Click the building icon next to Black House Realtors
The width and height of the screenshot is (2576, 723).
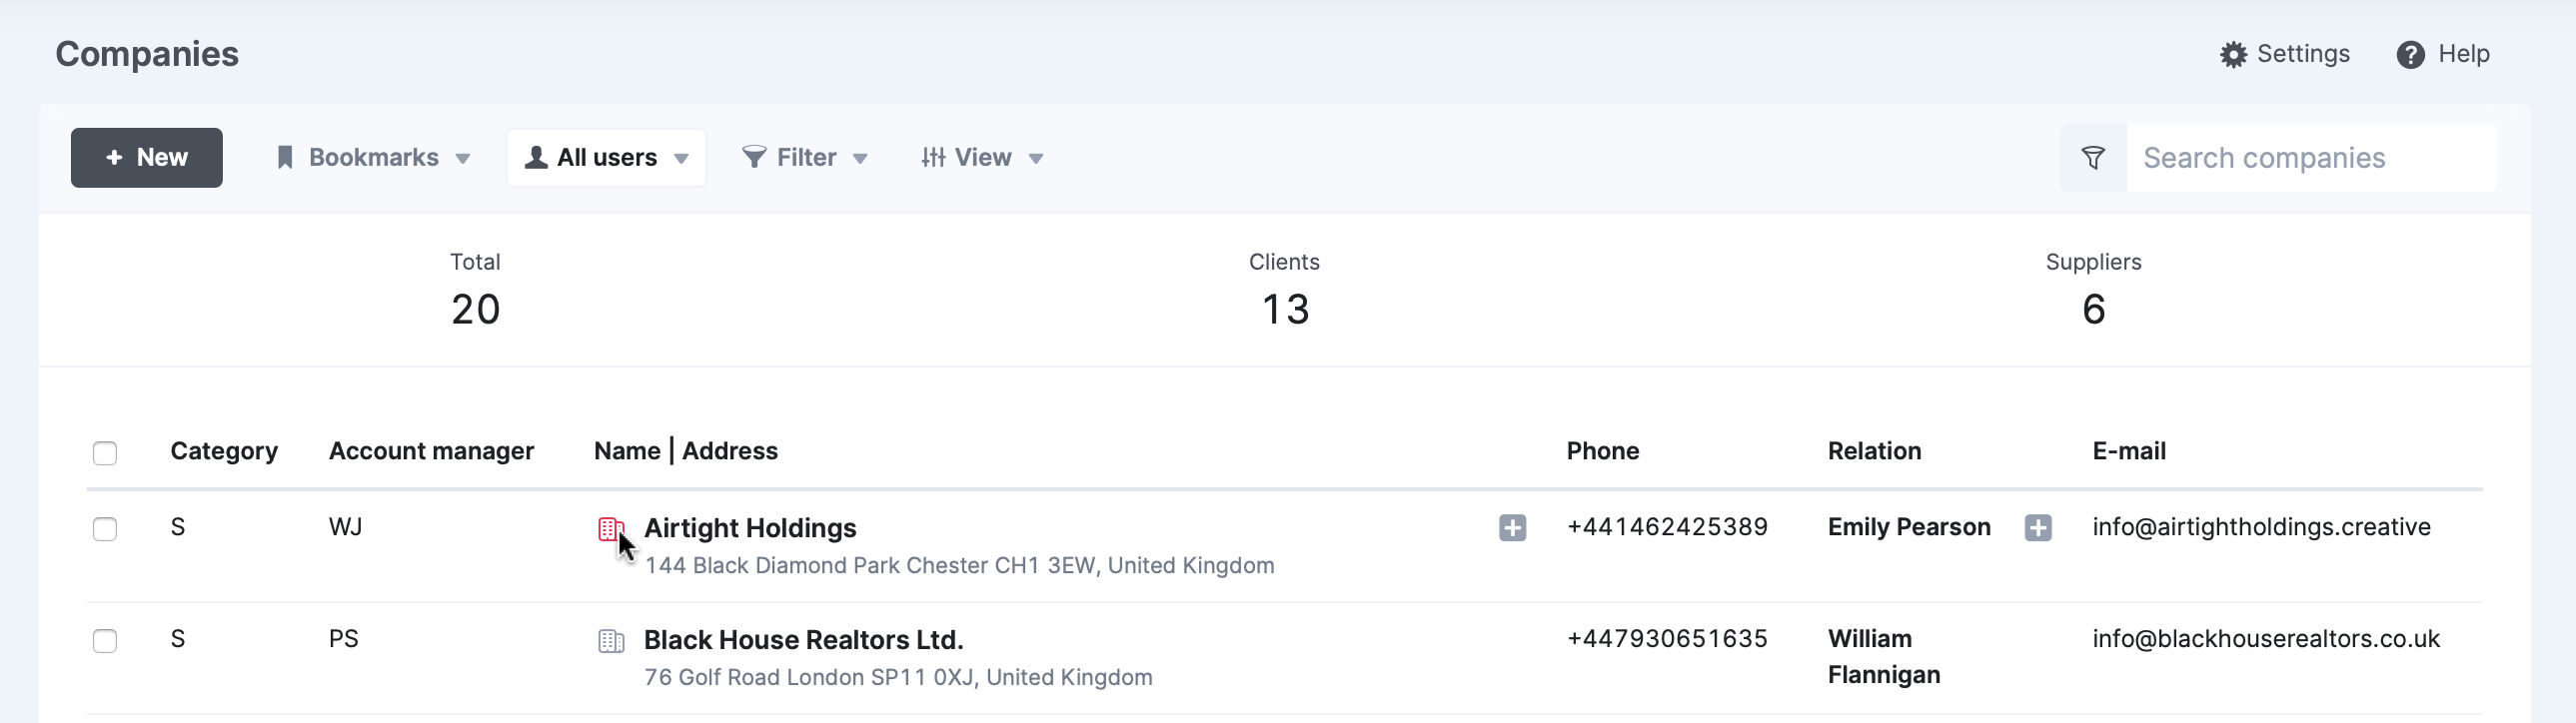(x=611, y=640)
